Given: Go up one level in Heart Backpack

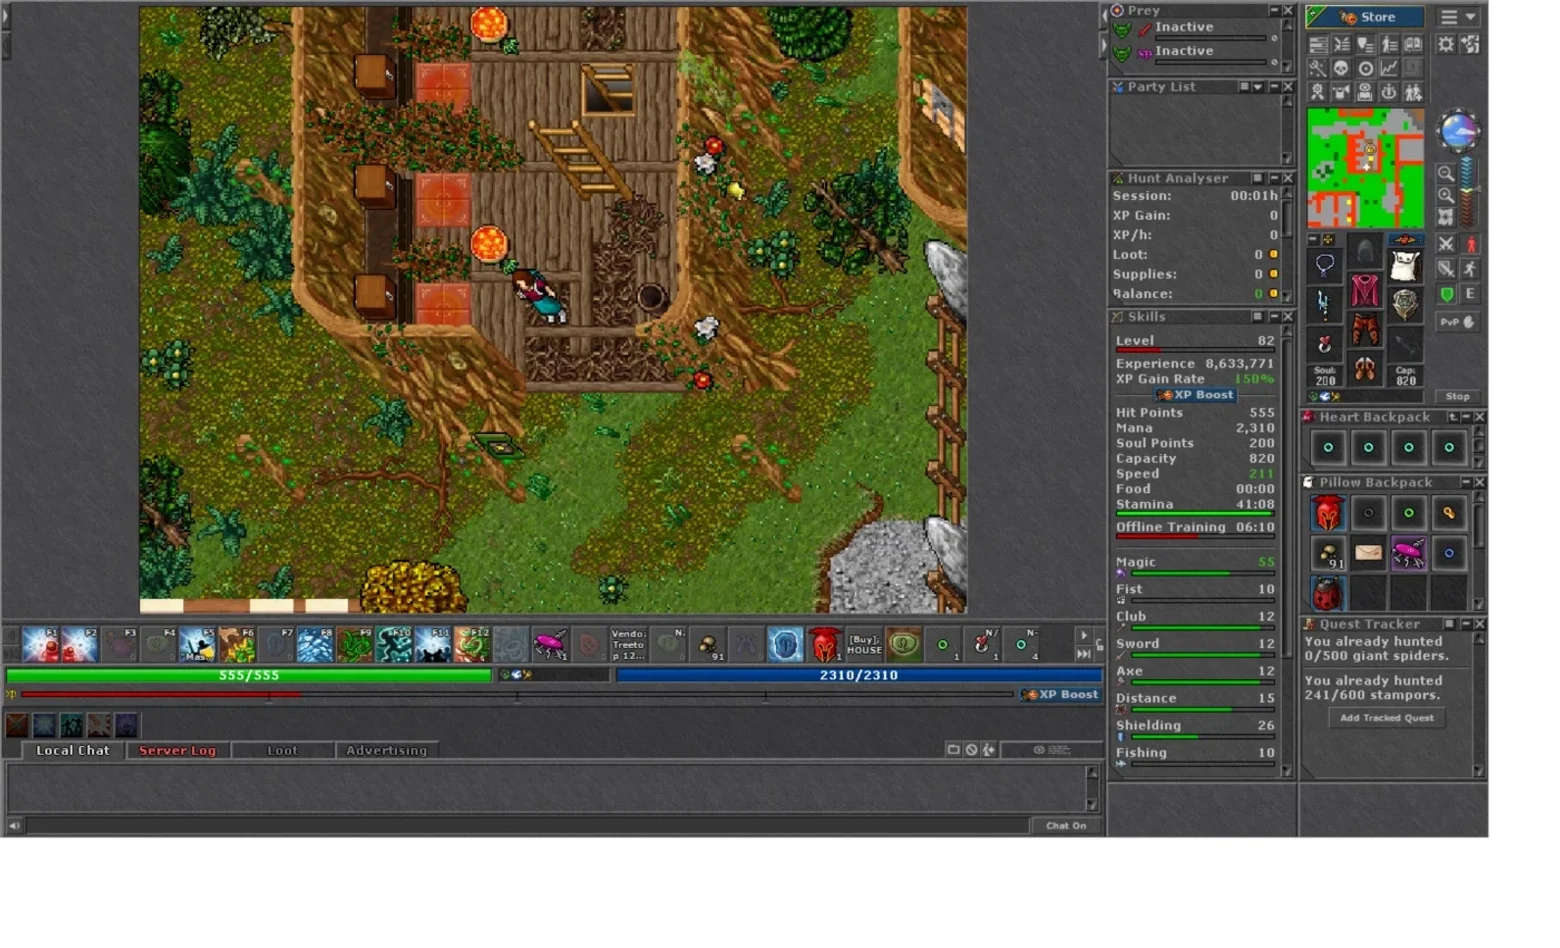Looking at the screenshot, I should pos(1452,417).
